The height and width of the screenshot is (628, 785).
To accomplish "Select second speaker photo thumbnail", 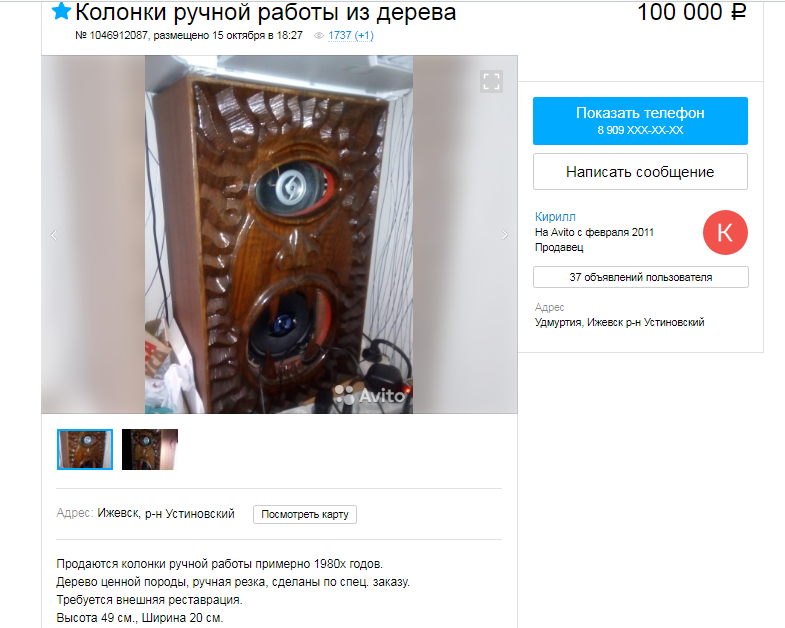I will (150, 449).
